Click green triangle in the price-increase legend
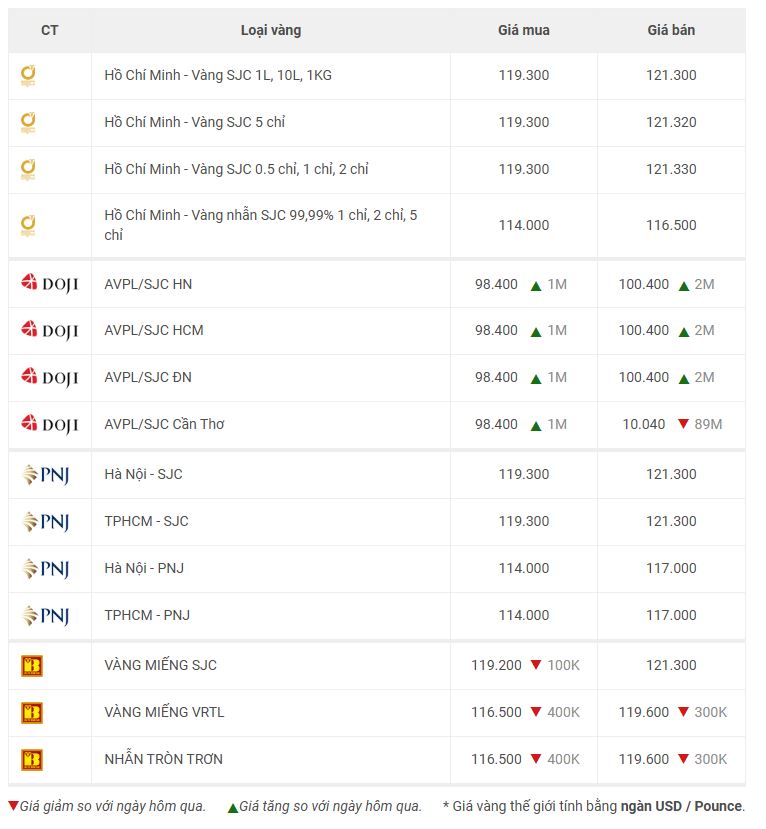766x829 pixels. pos(233,808)
